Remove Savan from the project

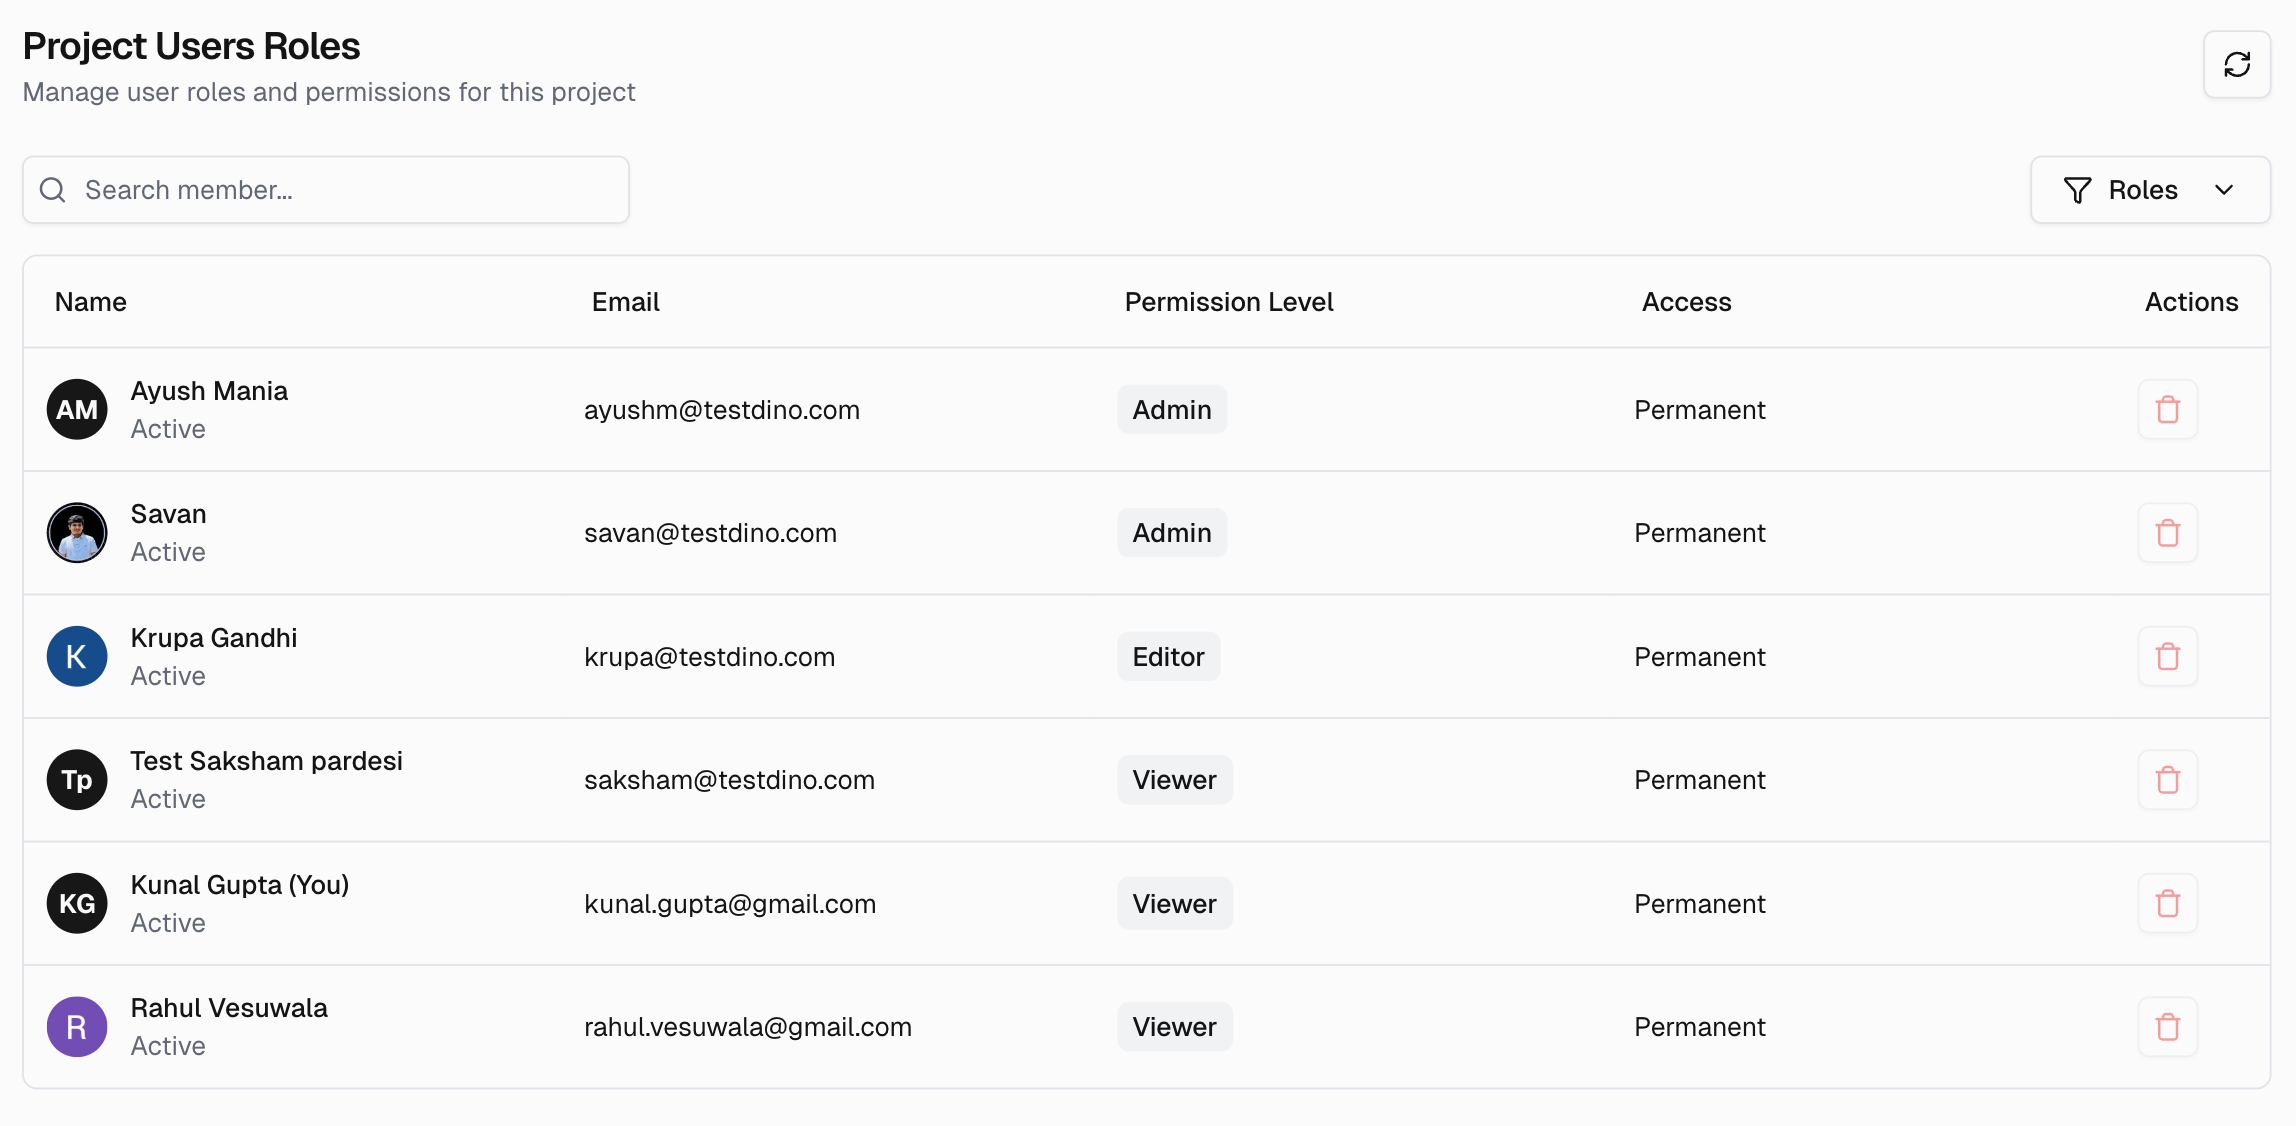tap(2168, 533)
